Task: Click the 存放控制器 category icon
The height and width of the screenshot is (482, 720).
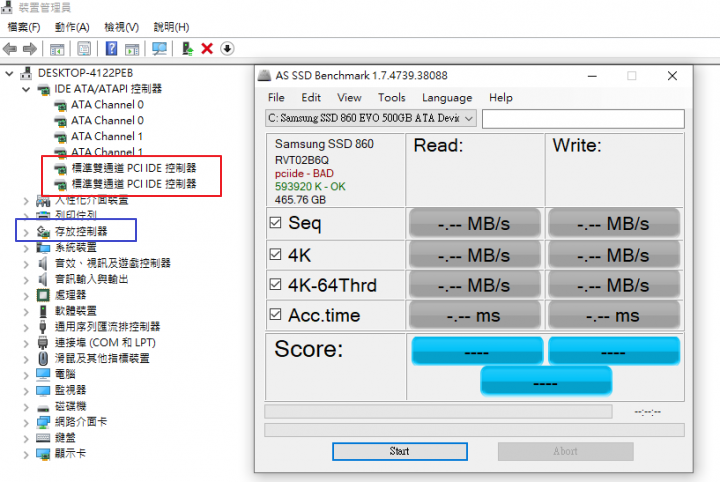Action: click(43, 231)
